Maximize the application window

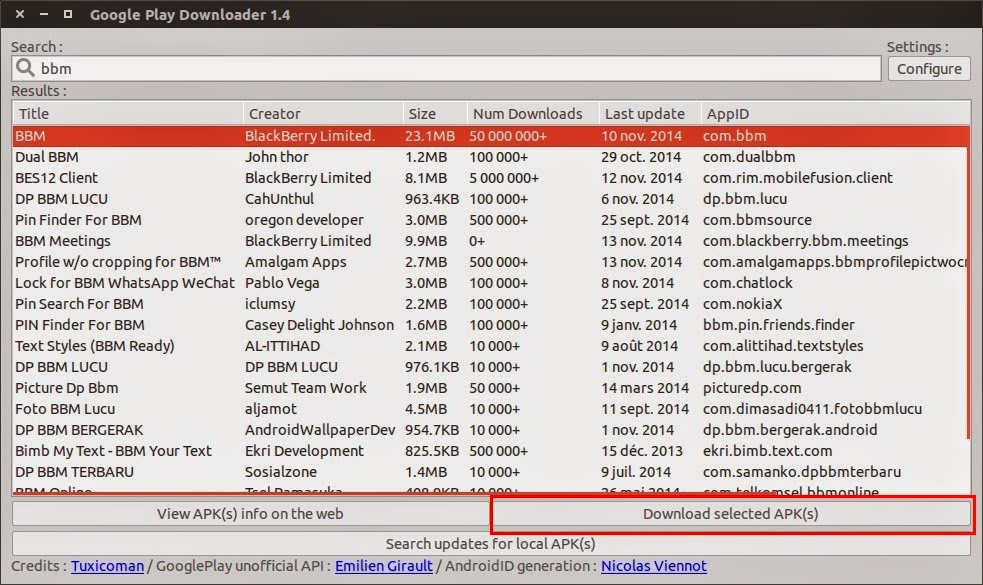[x=68, y=14]
